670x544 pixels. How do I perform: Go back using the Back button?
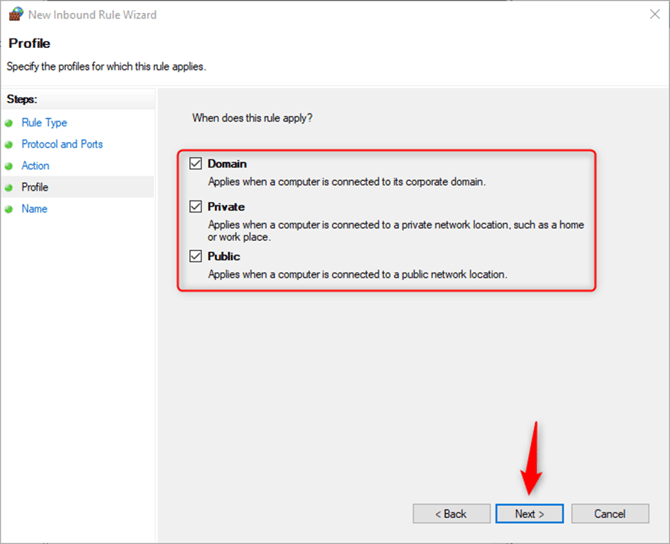[451, 514]
